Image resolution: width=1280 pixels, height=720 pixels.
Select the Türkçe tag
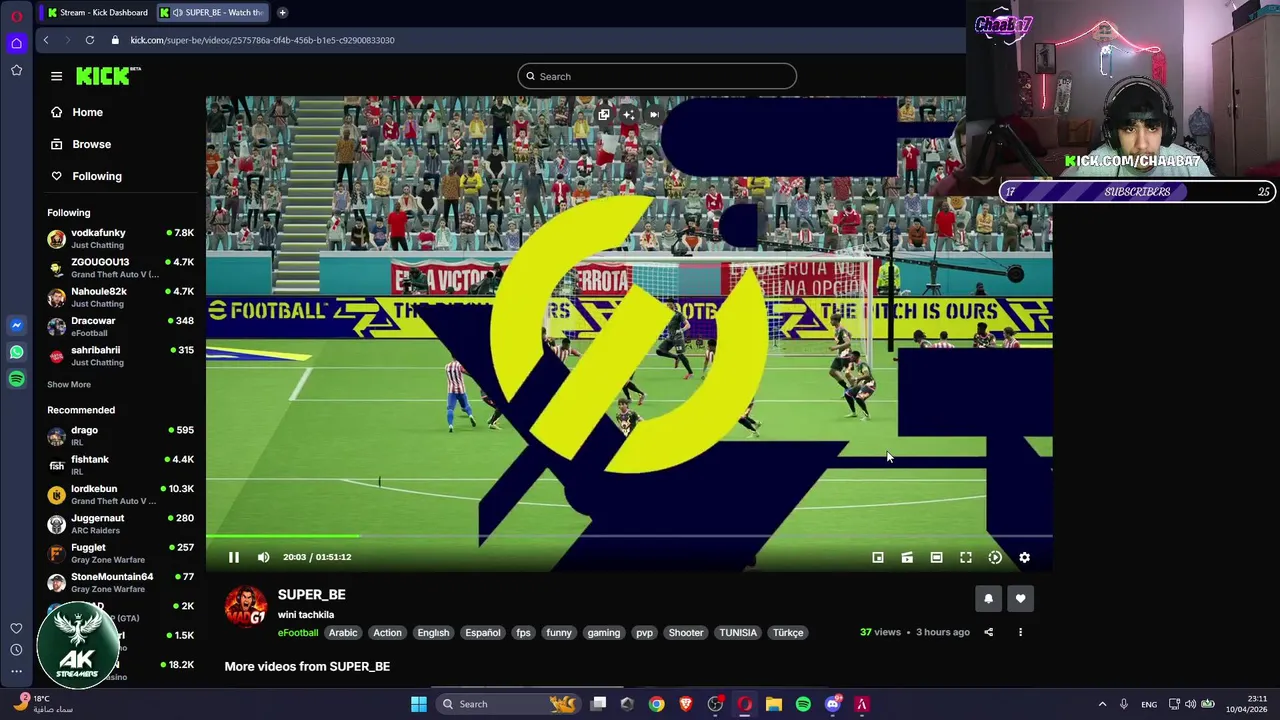click(x=788, y=632)
